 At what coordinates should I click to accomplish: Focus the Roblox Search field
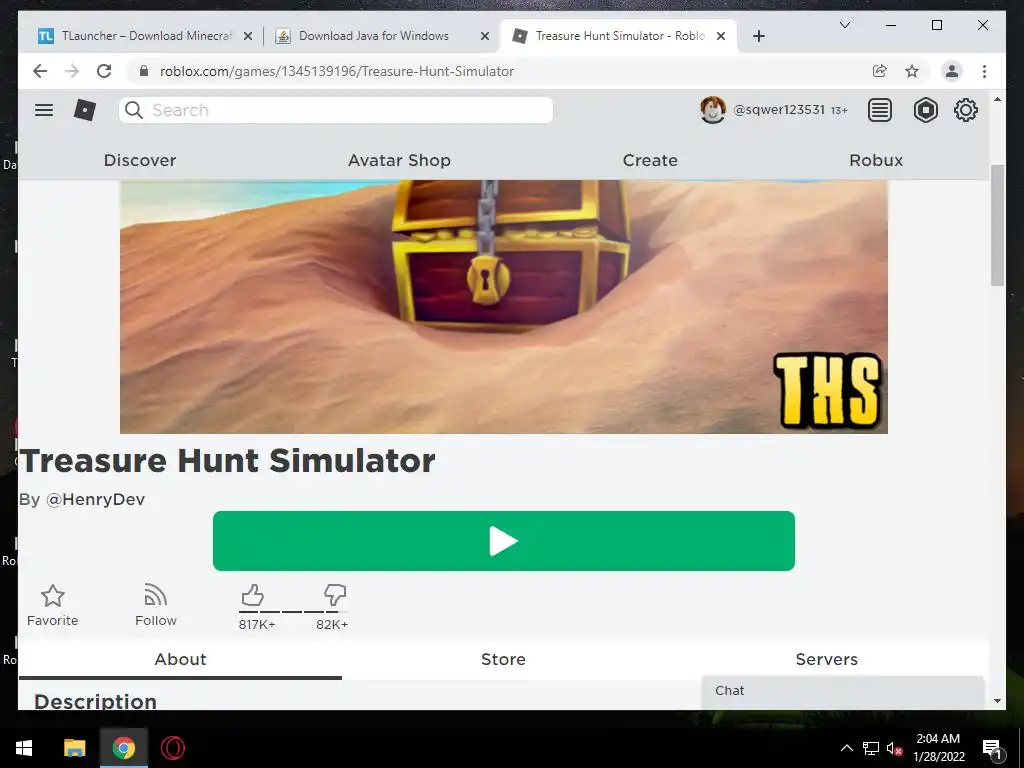[x=336, y=110]
